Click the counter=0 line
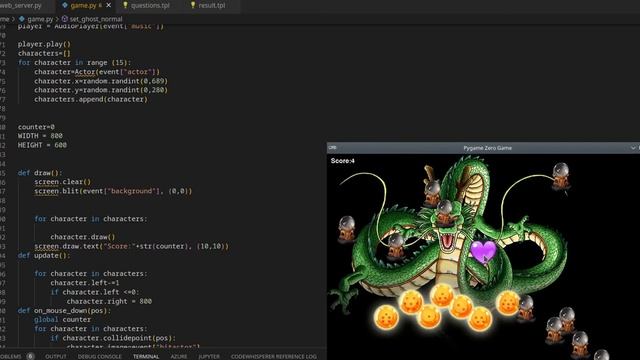Viewport: 640px width, 360px height. point(36,127)
